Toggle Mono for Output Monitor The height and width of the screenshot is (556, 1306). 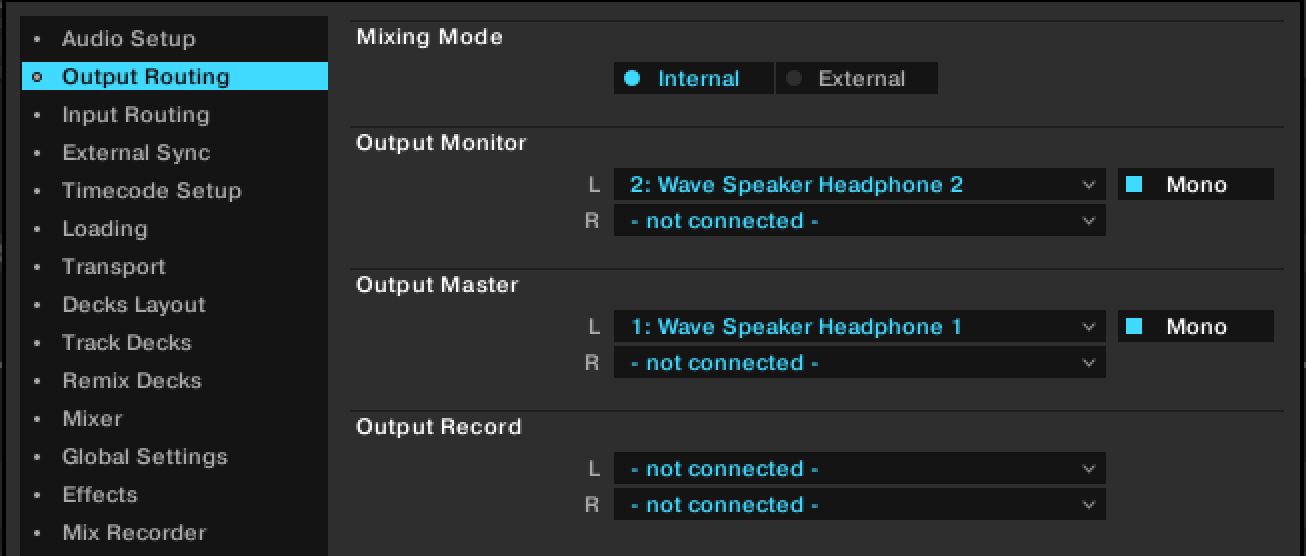tap(1195, 185)
